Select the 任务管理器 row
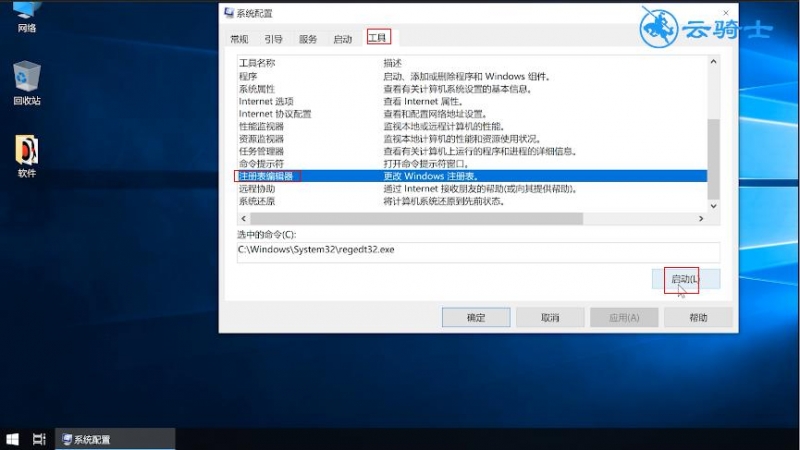 click(472, 152)
